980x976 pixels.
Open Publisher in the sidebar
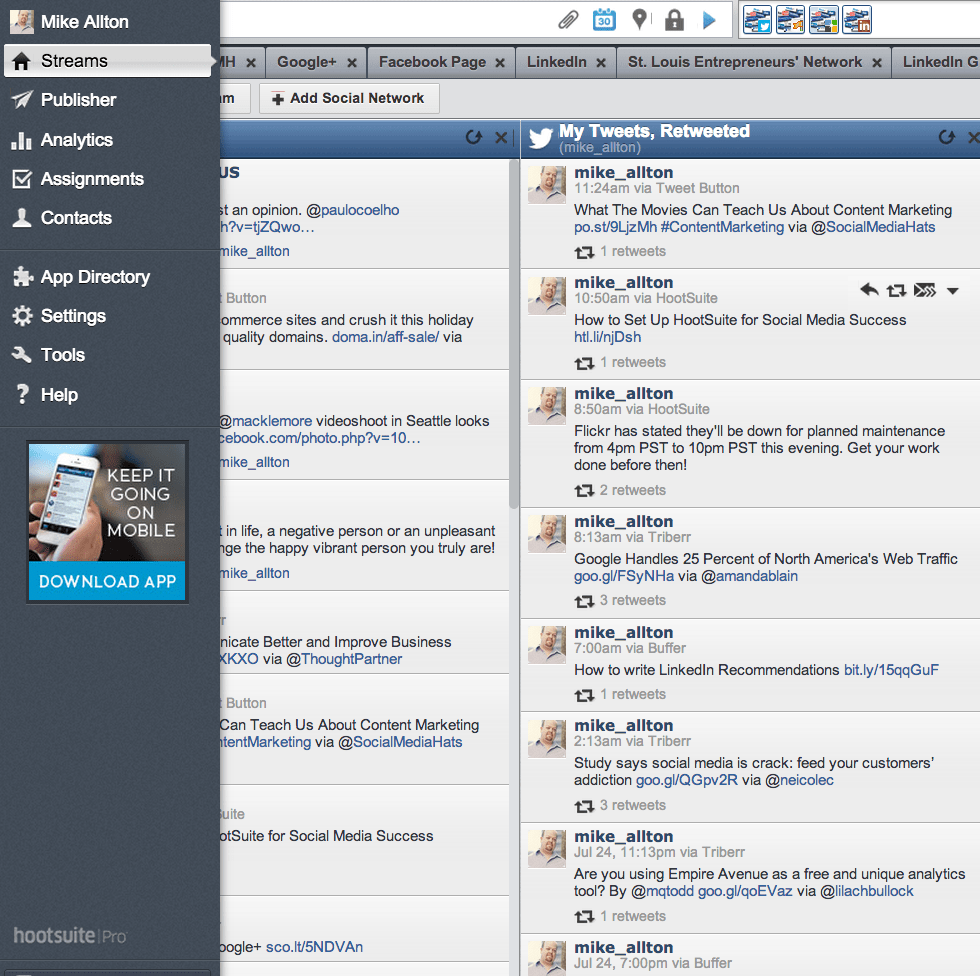78,100
